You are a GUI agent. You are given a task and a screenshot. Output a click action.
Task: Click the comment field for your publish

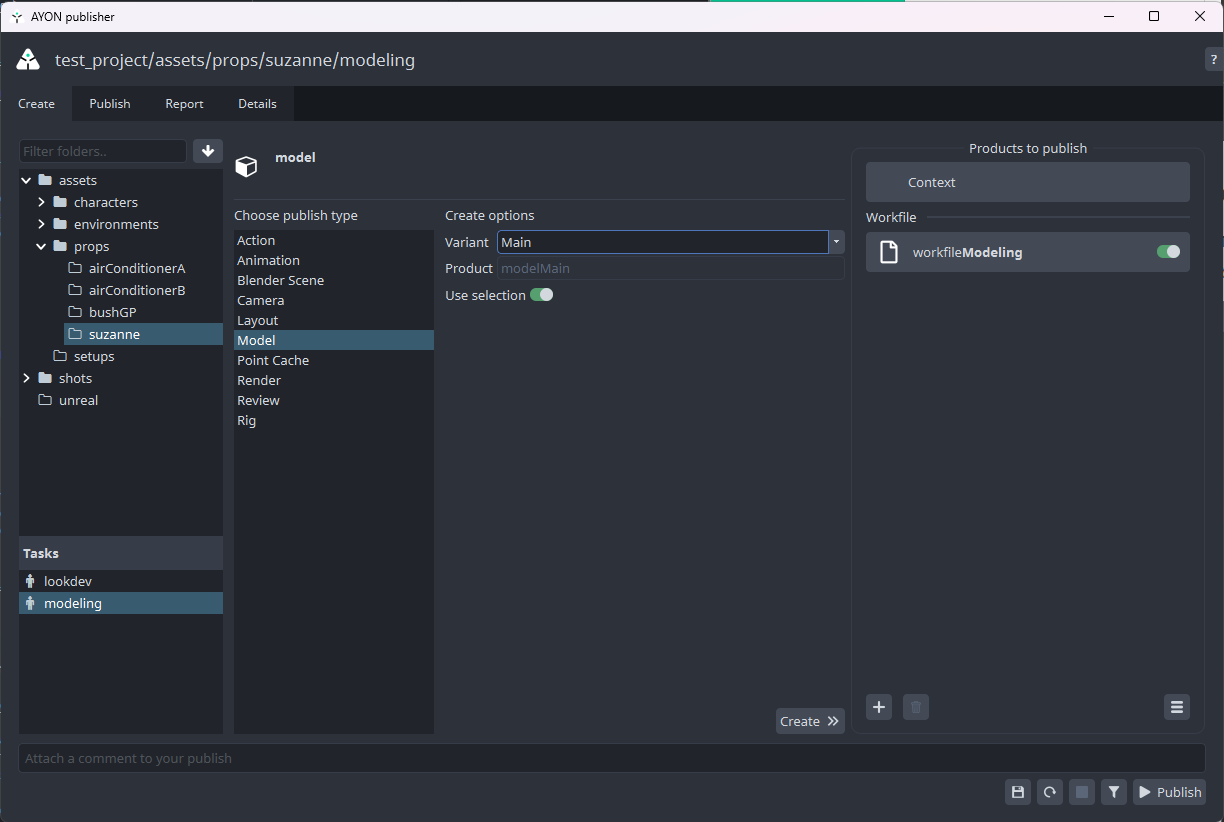[612, 758]
